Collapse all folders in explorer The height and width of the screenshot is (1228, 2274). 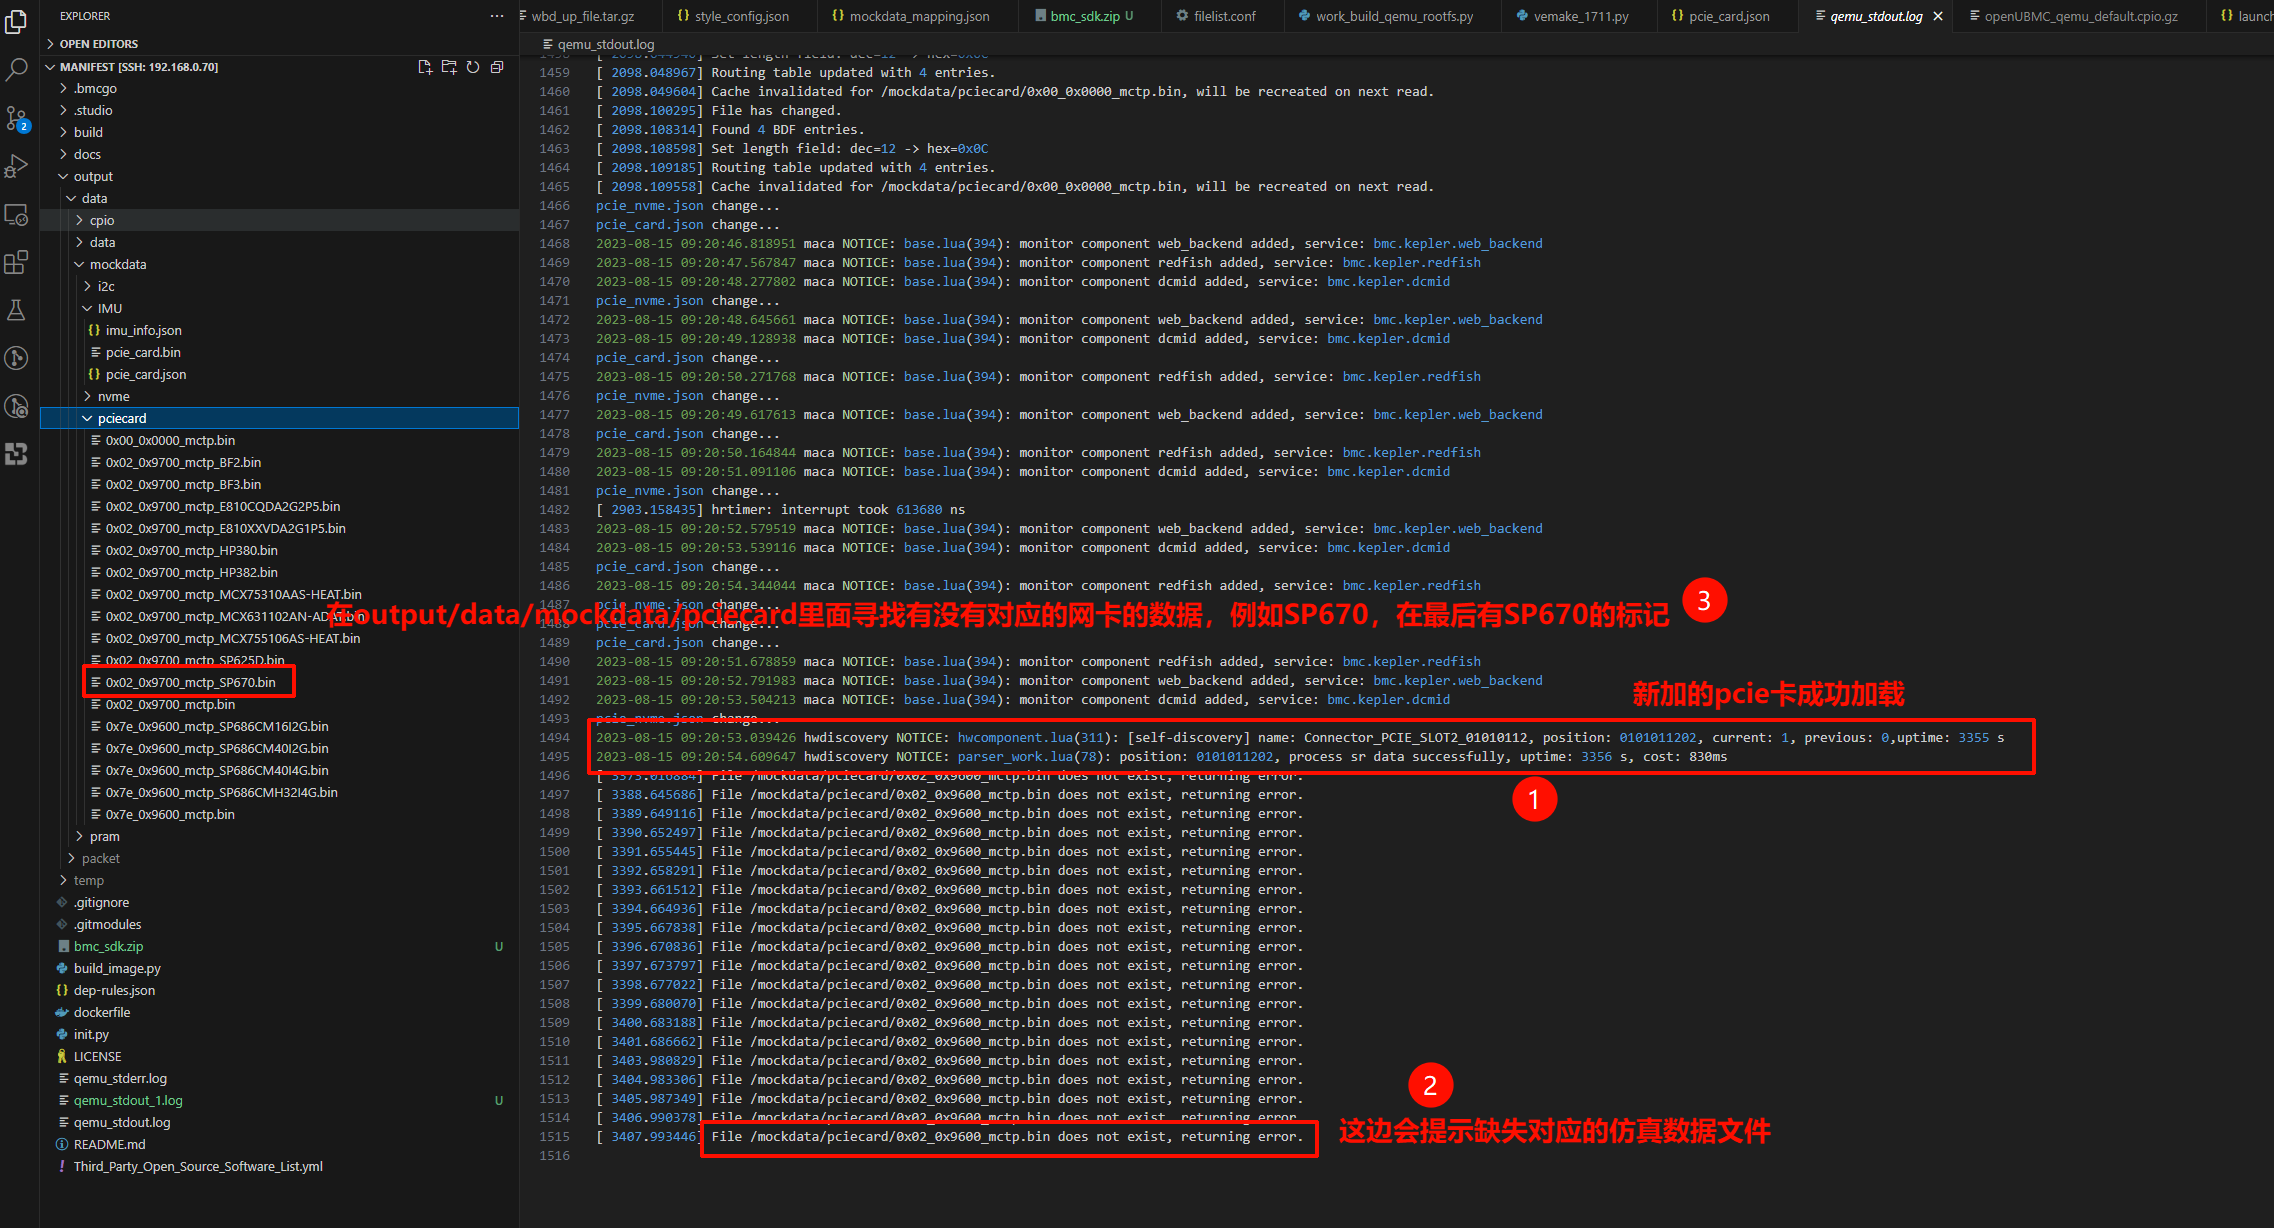pos(497,67)
